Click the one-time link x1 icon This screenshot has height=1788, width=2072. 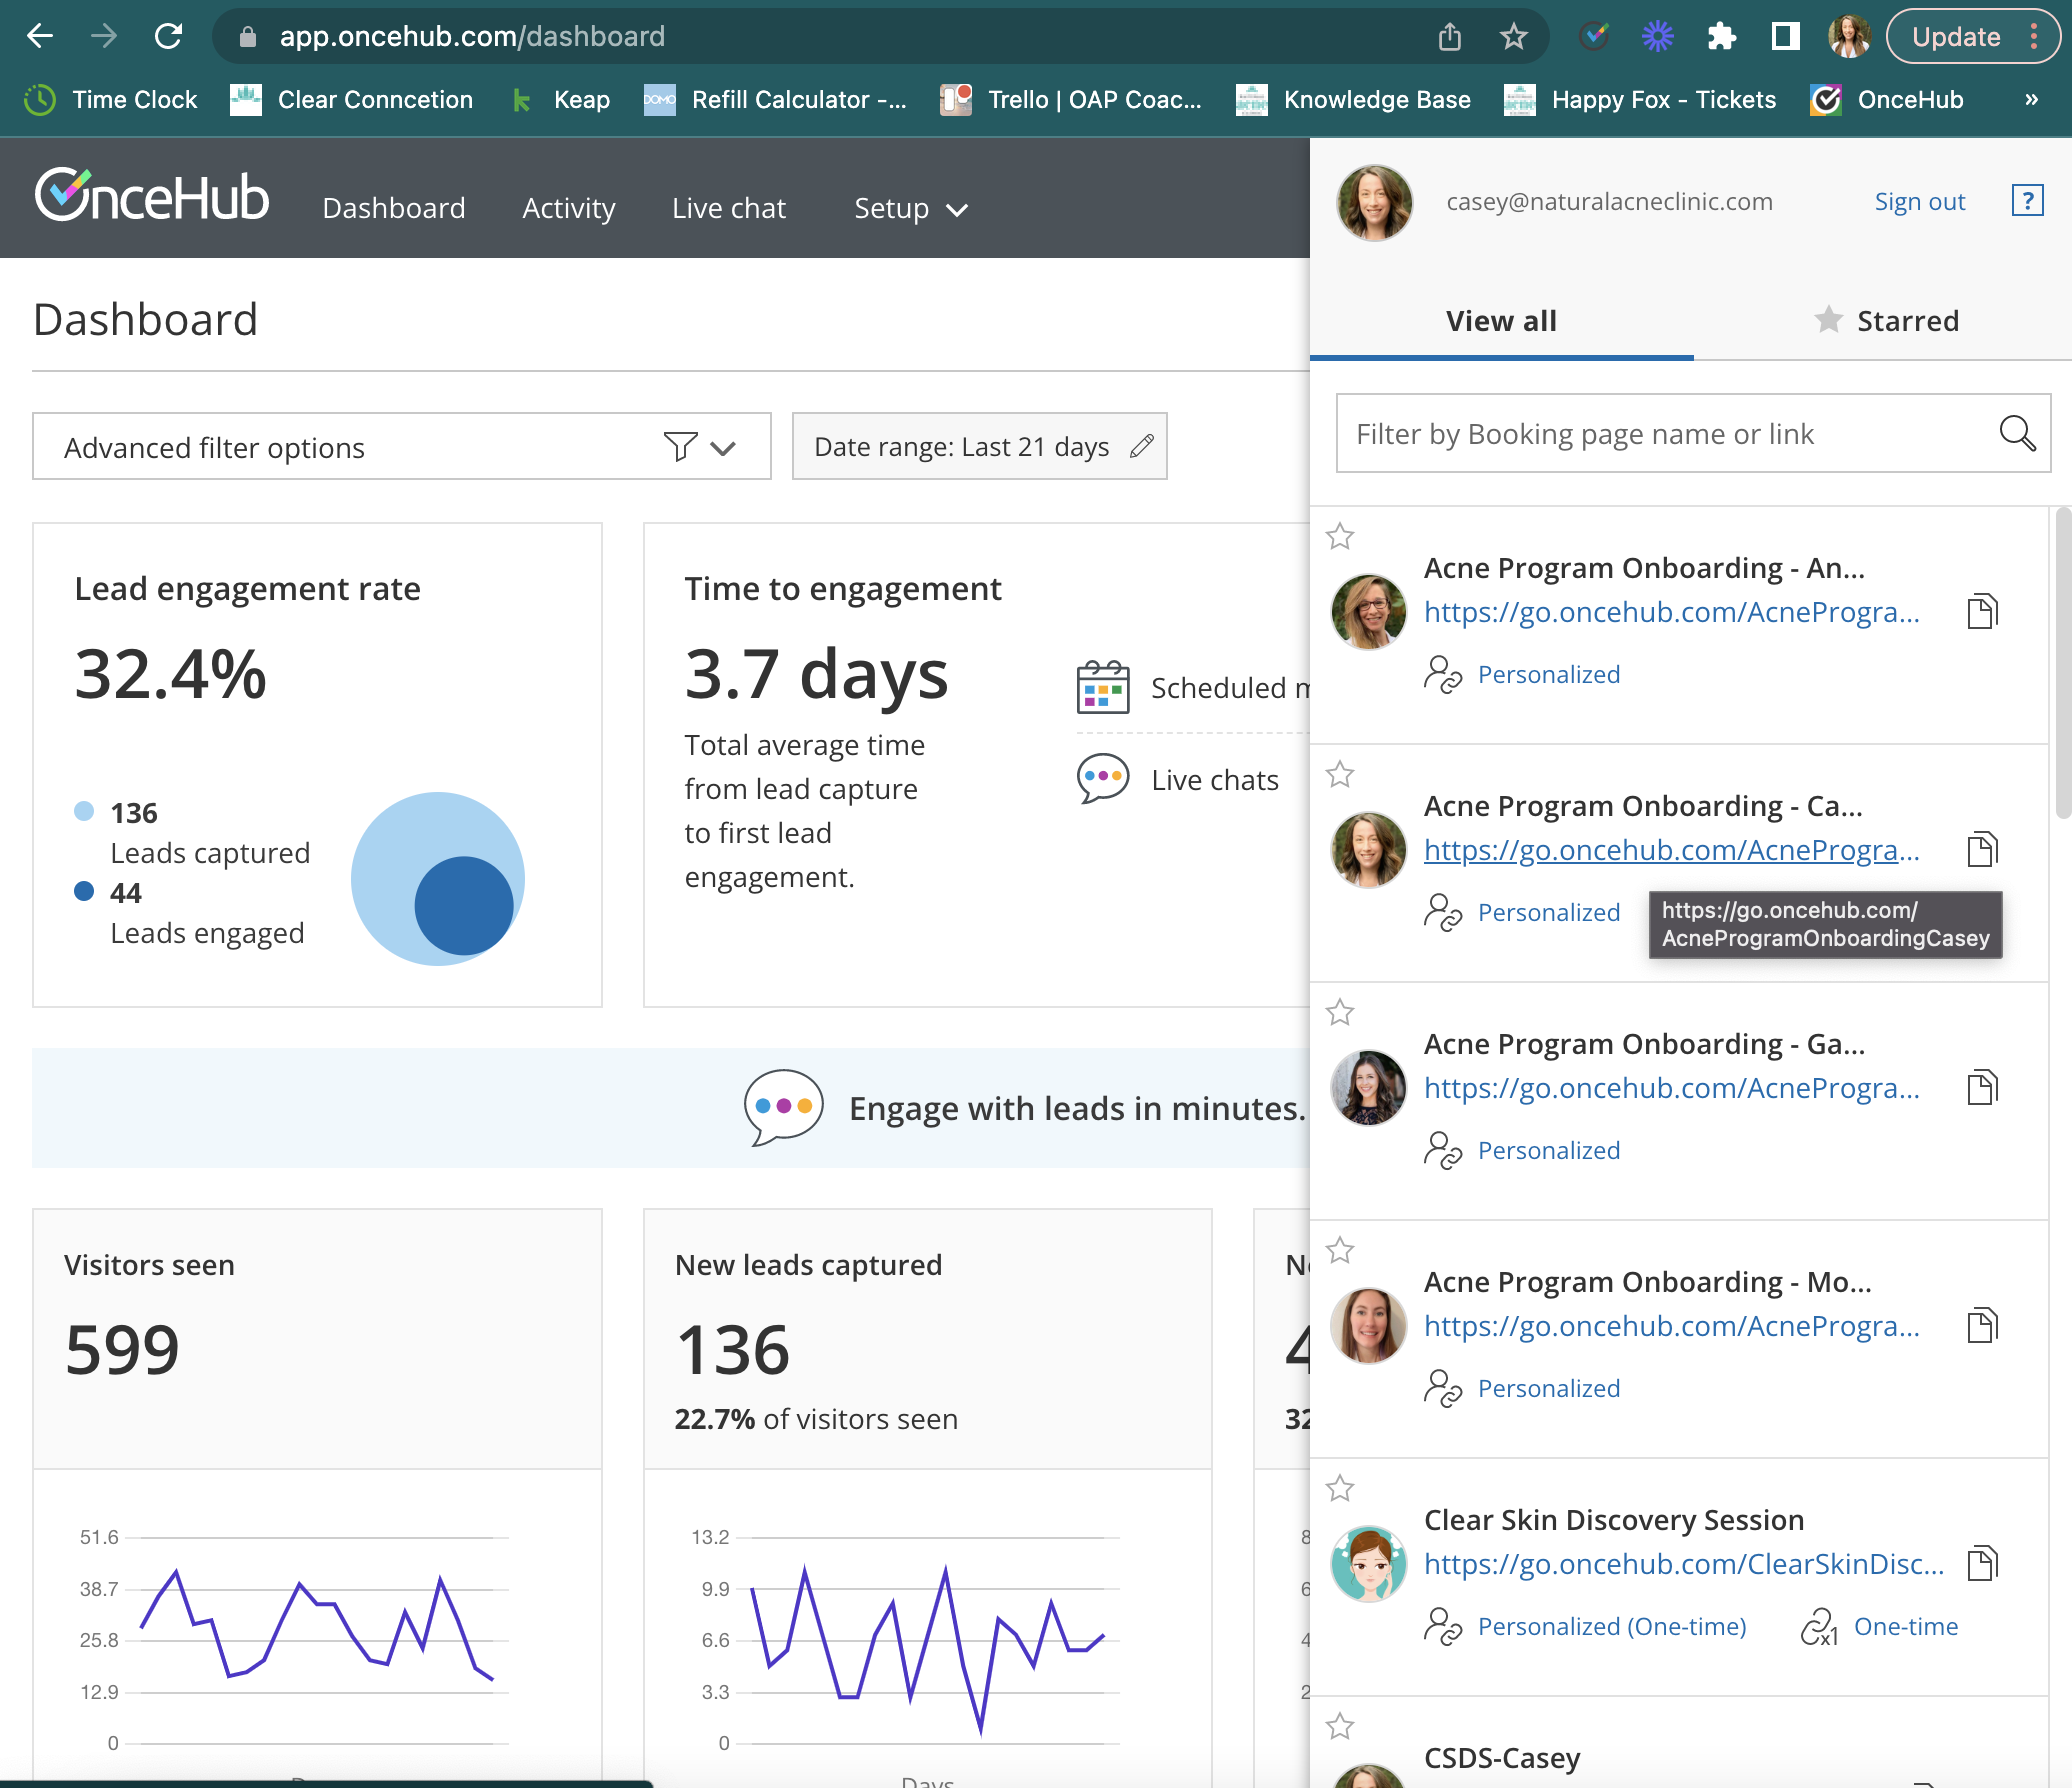pyautogui.click(x=1819, y=1627)
